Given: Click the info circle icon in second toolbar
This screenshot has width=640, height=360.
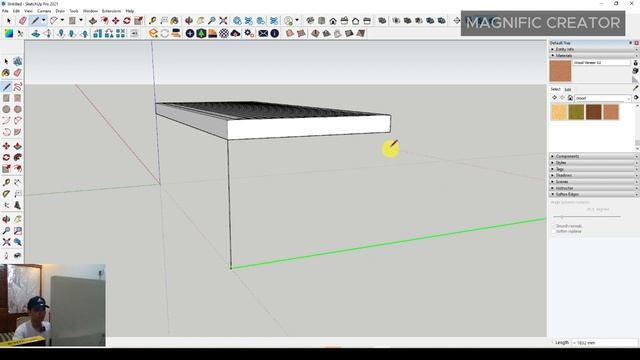Looking at the screenshot, I should point(275,33).
